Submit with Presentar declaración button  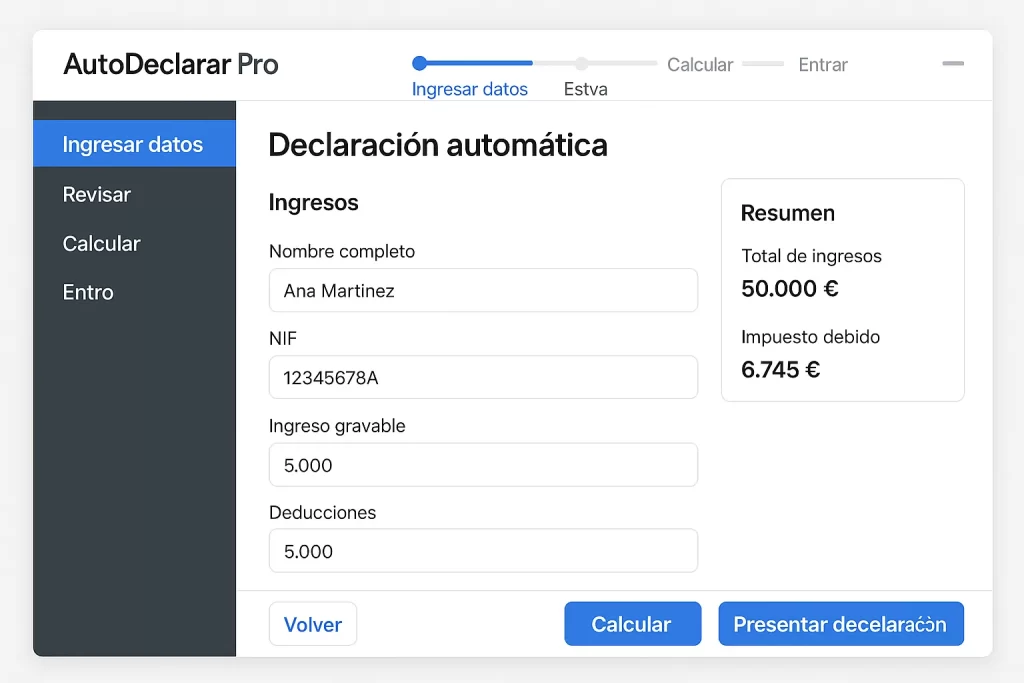click(841, 624)
